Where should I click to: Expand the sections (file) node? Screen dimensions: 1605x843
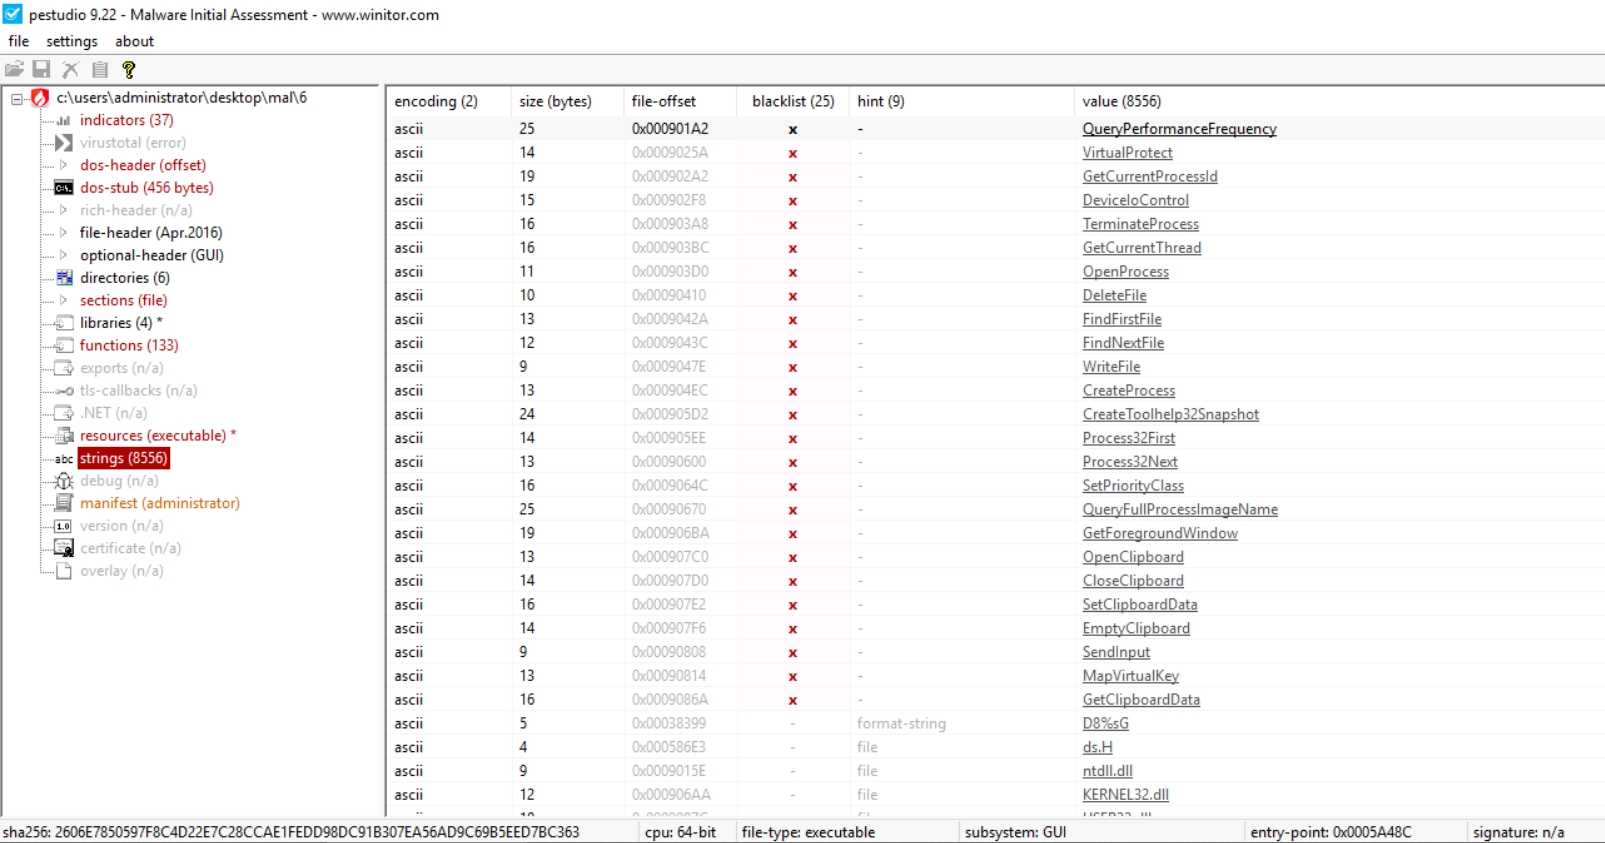click(x=64, y=300)
